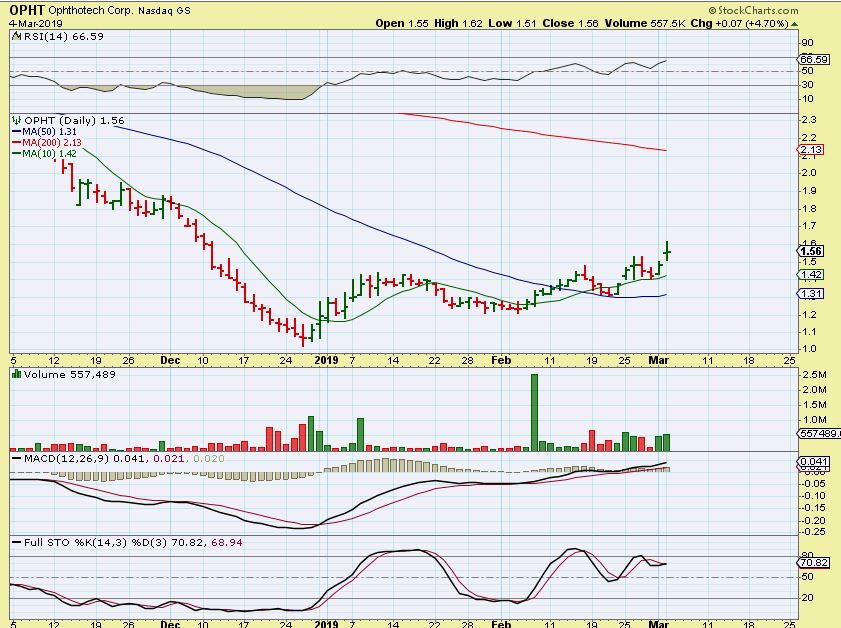Click the Chg +0.07 (+4.70%) value
The height and width of the screenshot is (628, 841).
[740, 24]
